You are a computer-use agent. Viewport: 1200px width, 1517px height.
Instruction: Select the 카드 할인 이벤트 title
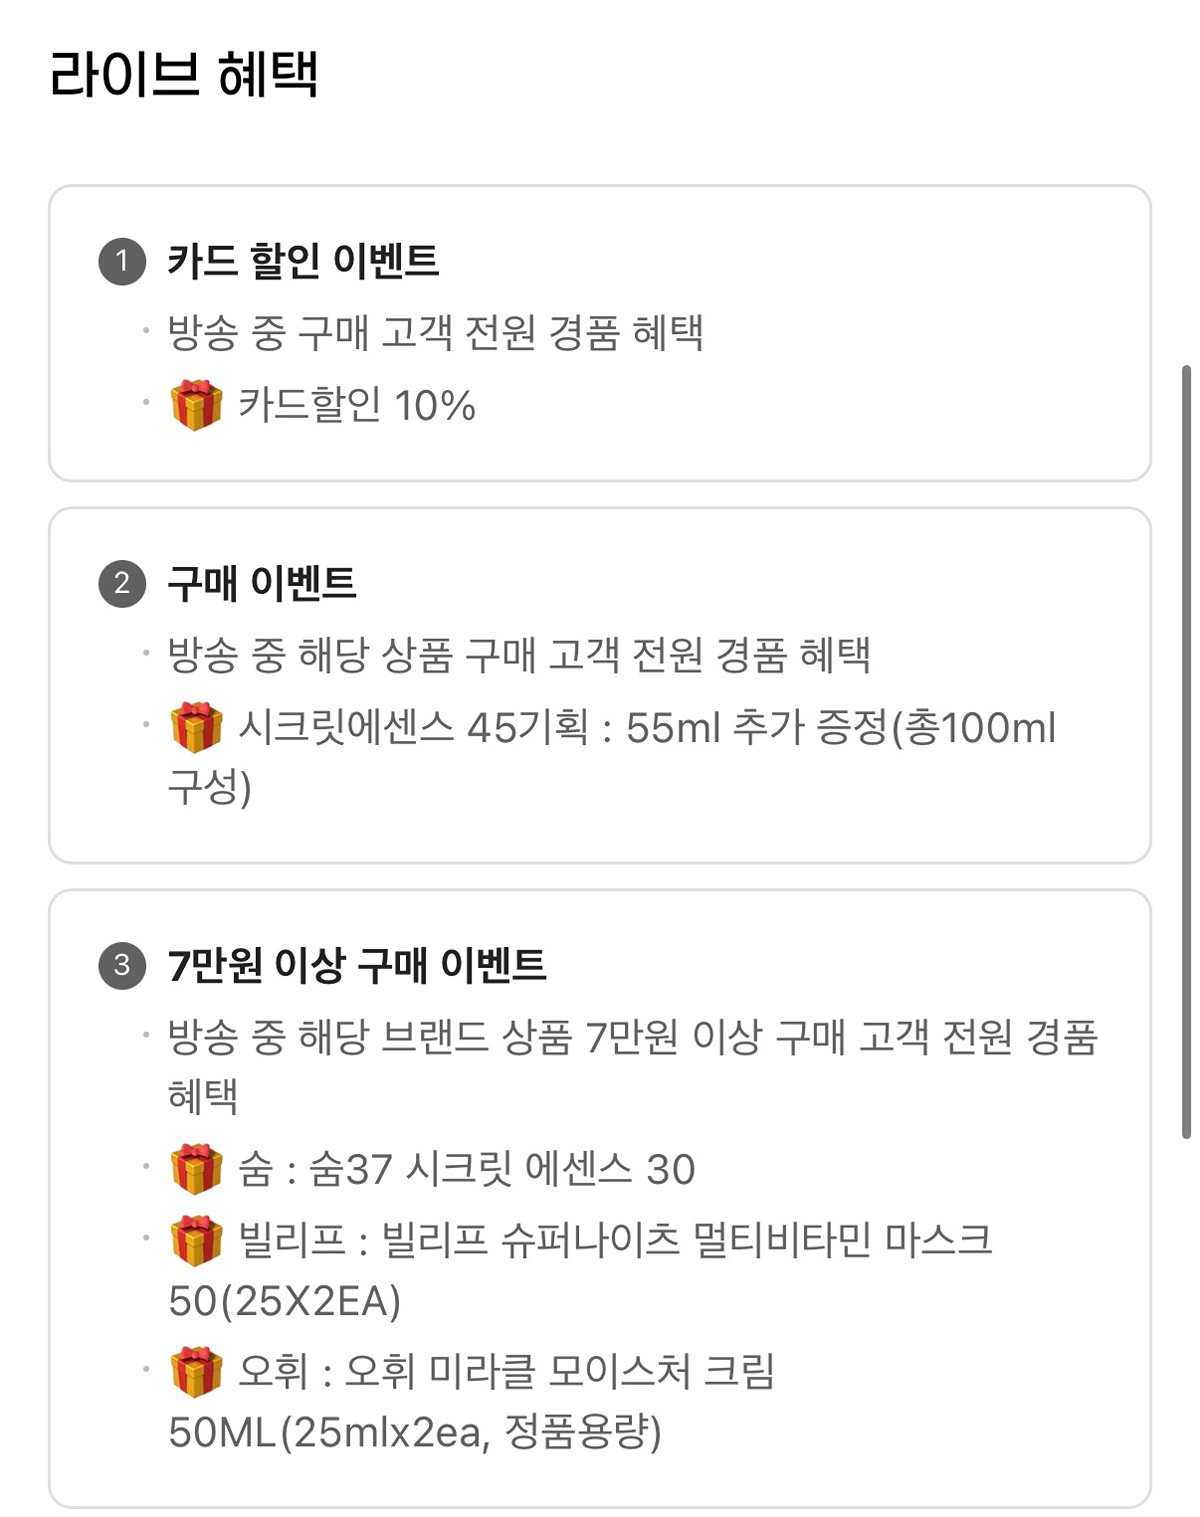[303, 261]
